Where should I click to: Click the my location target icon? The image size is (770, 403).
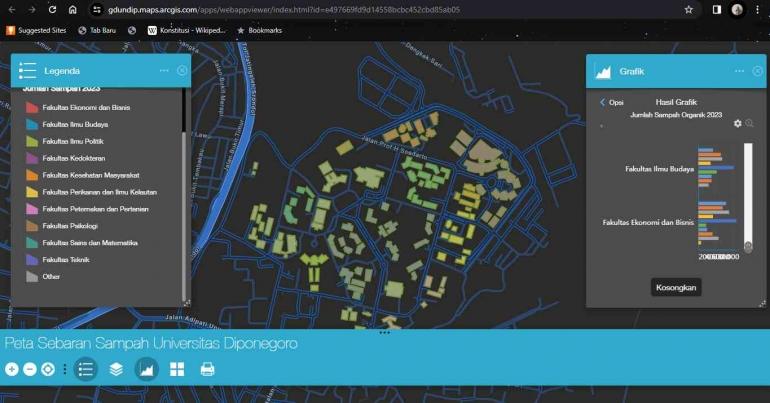tap(48, 369)
